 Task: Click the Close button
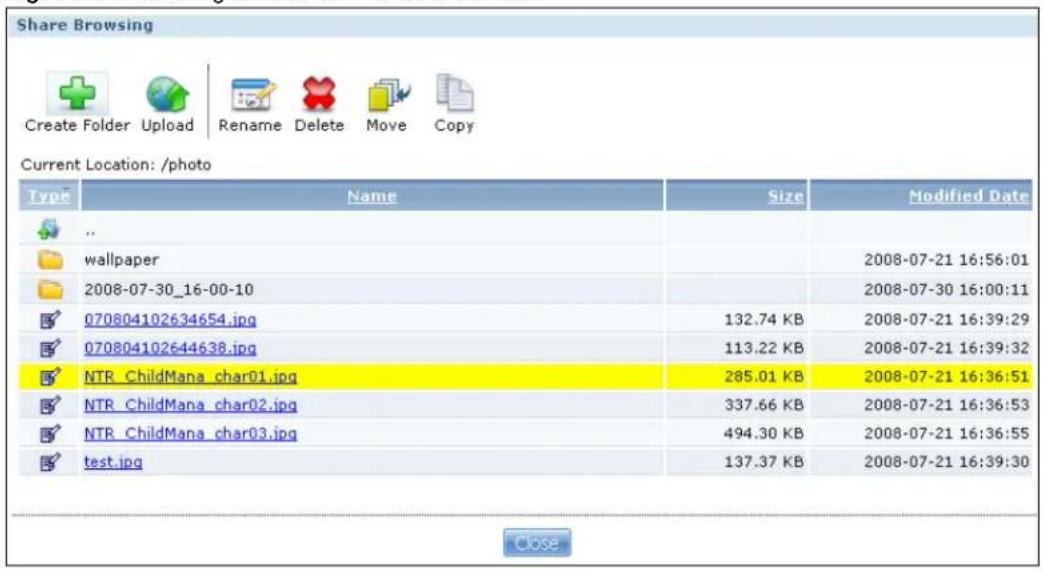pyautogui.click(x=537, y=543)
